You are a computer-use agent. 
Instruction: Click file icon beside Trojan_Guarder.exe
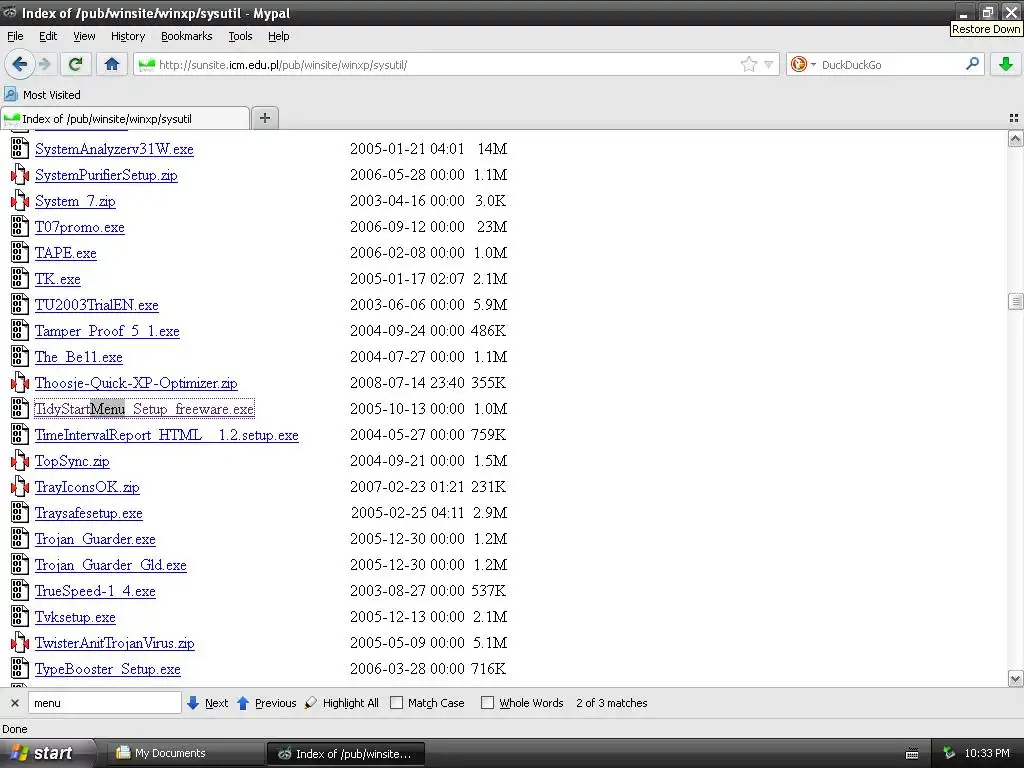pos(20,539)
